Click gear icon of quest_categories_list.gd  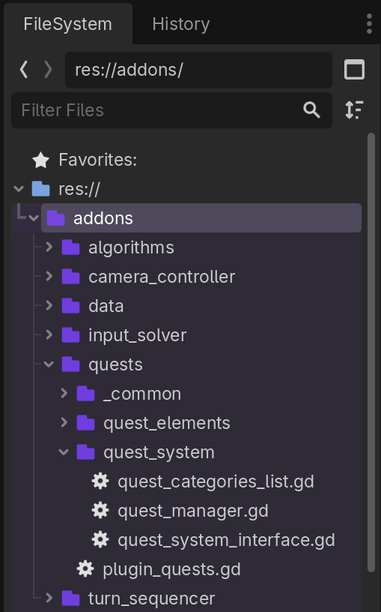coord(100,481)
